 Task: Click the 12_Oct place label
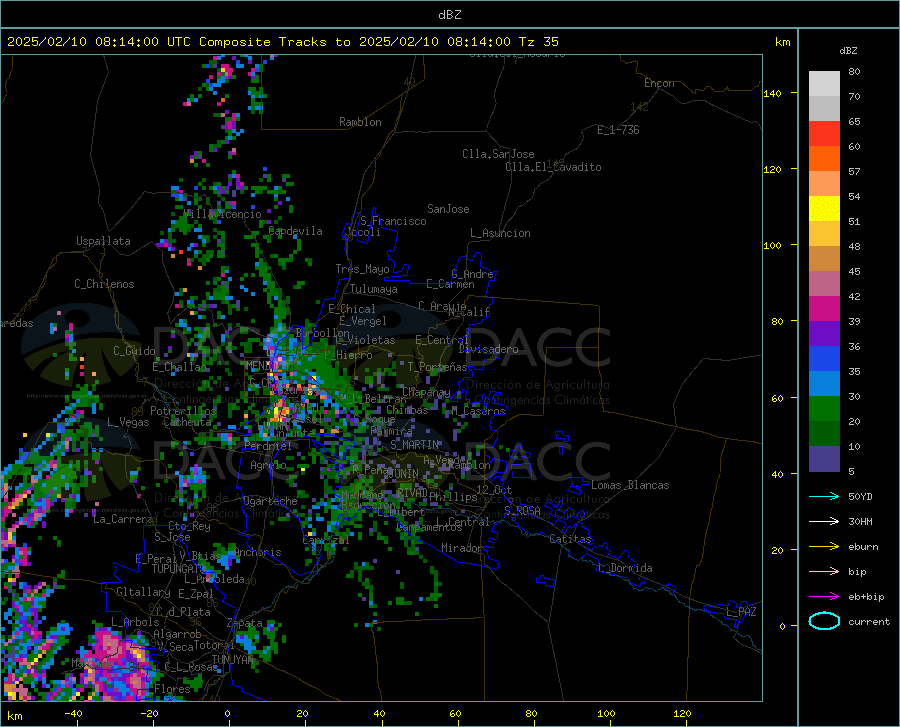click(494, 489)
